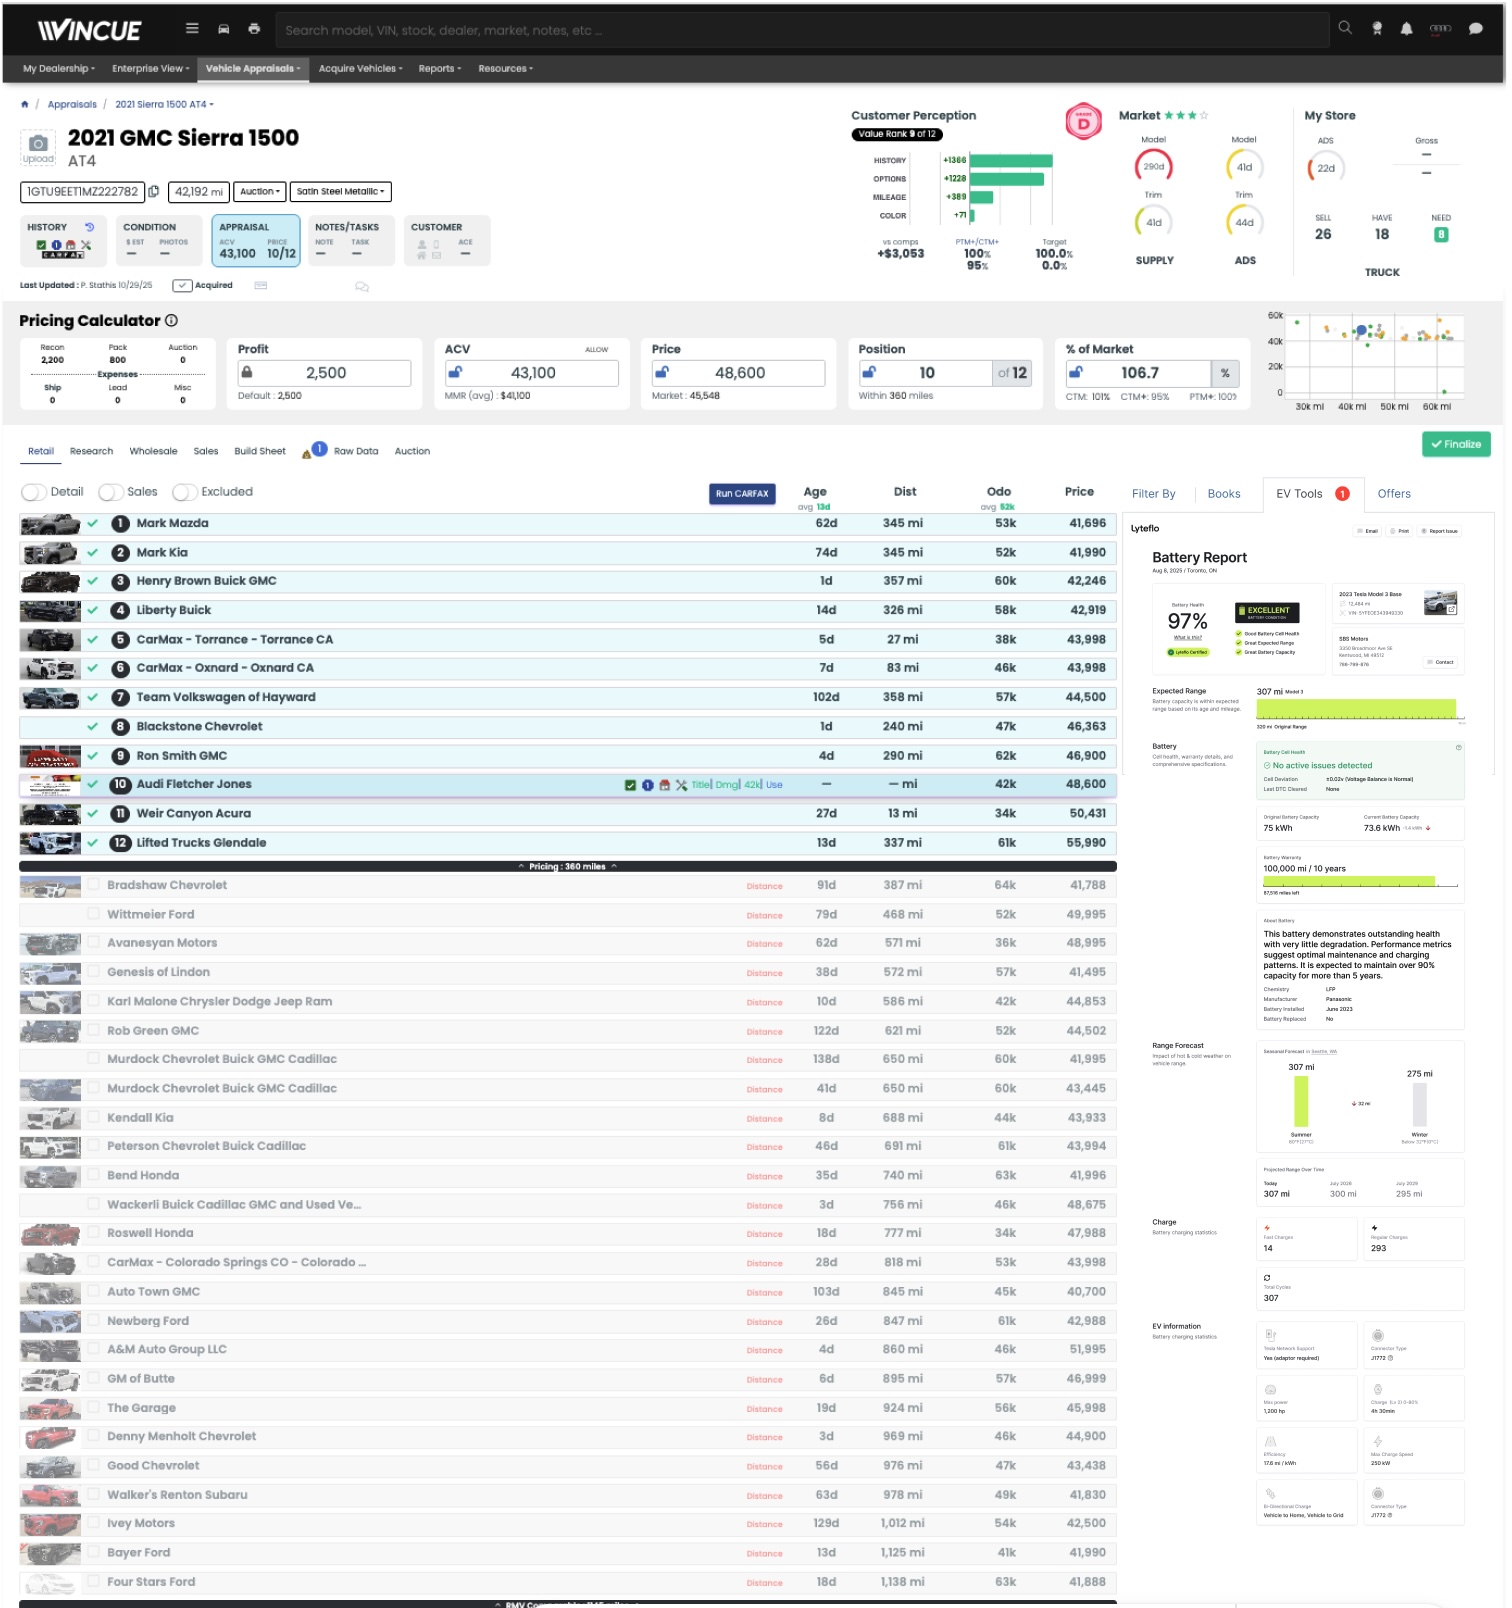Open the award ribbon icon

1377,29
